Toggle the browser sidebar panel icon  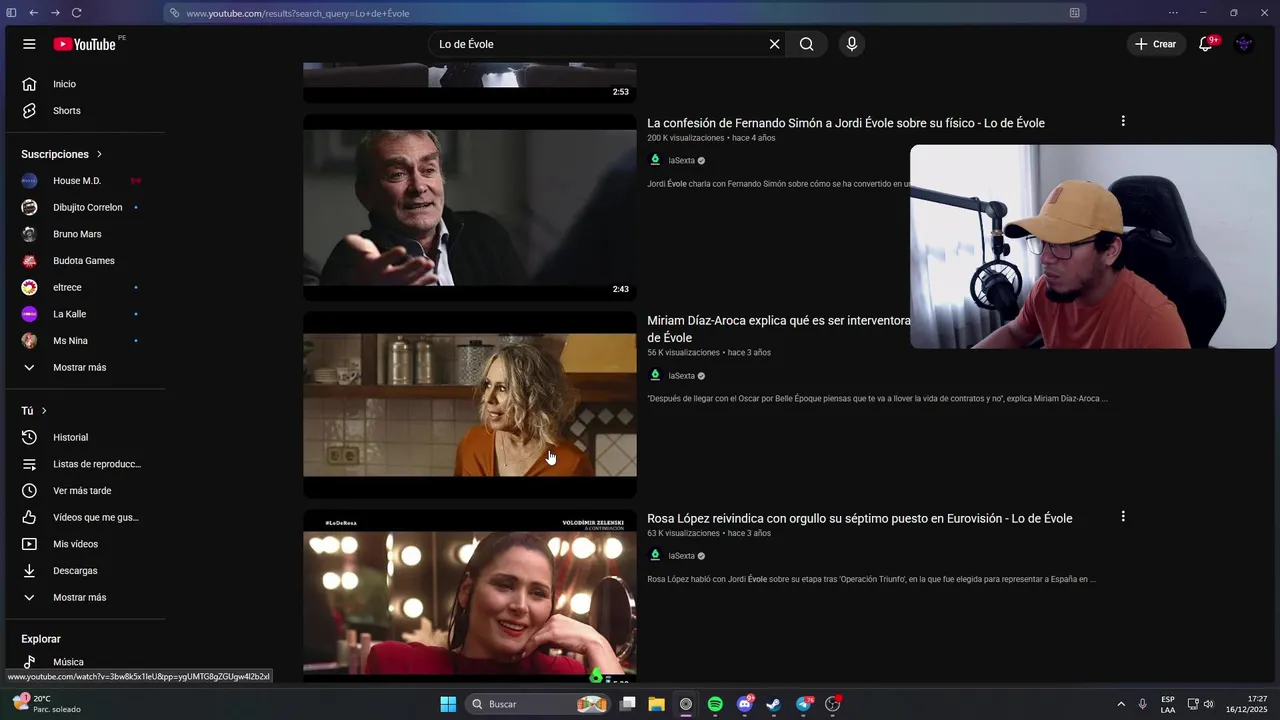point(11,13)
